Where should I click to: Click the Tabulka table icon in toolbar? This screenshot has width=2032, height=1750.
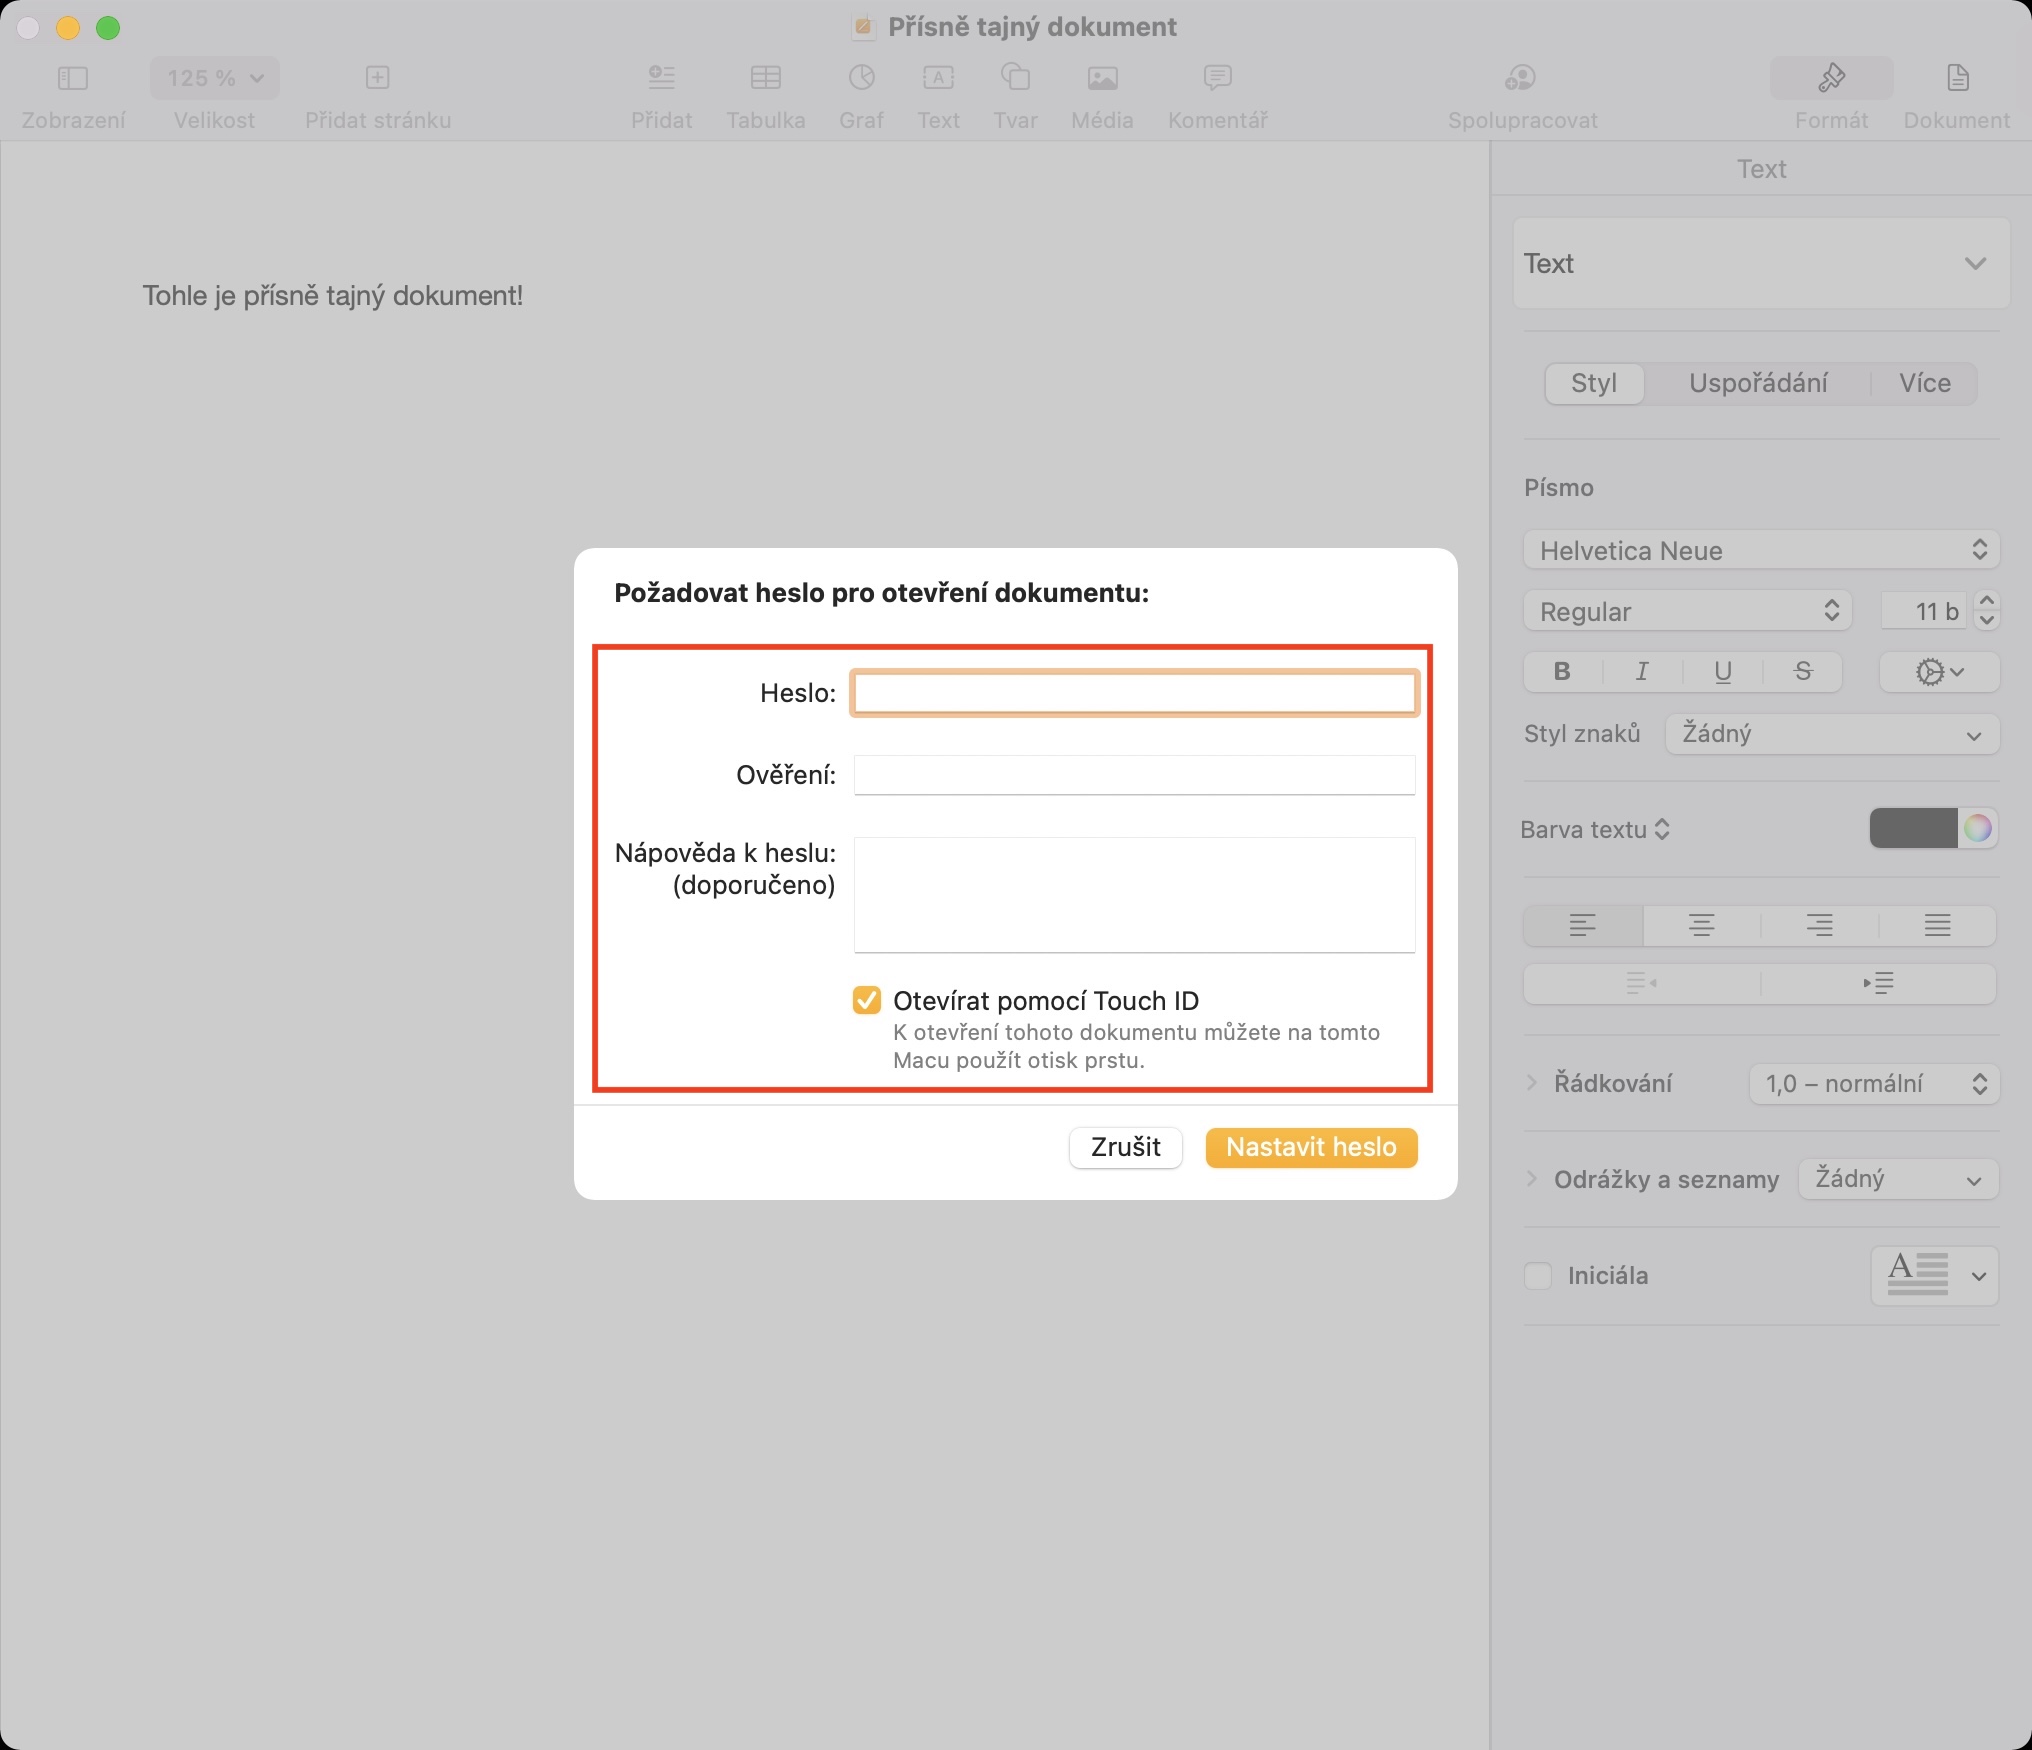click(x=765, y=78)
